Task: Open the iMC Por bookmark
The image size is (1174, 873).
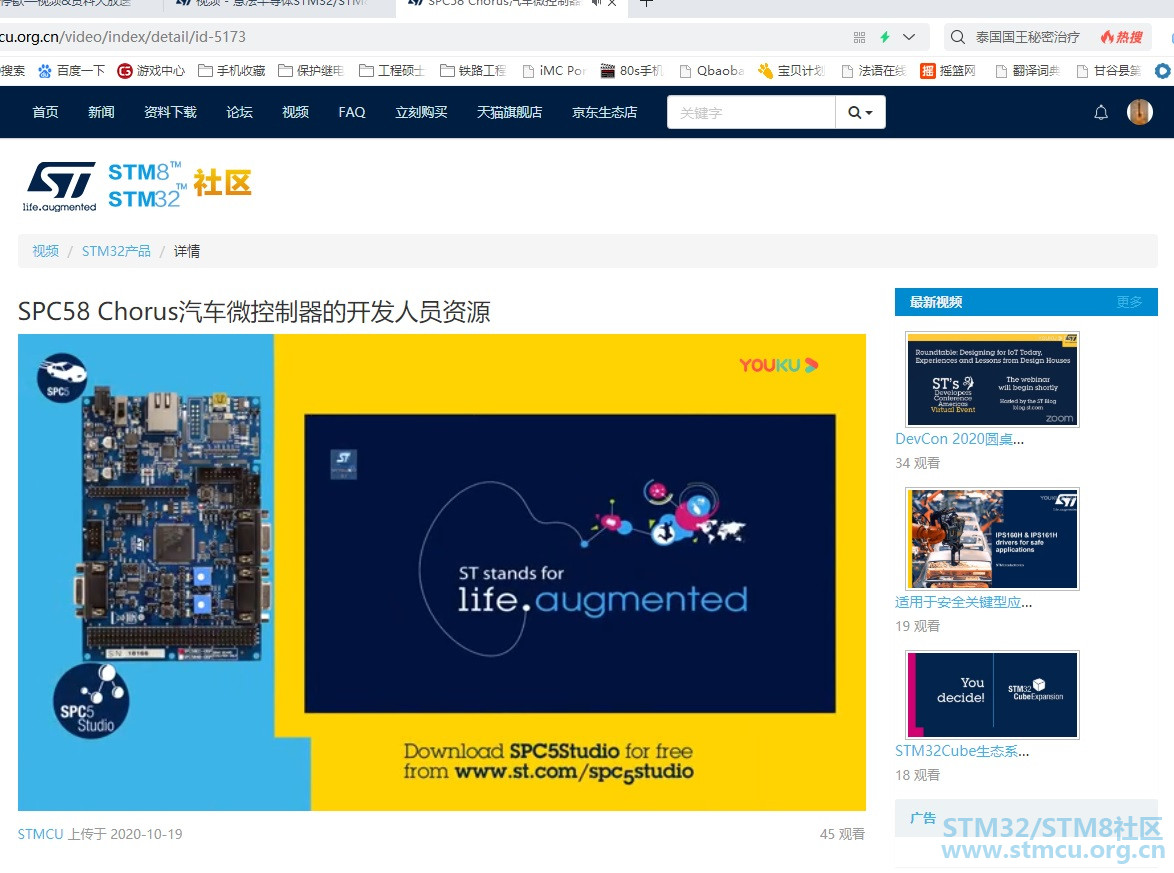Action: click(x=554, y=70)
